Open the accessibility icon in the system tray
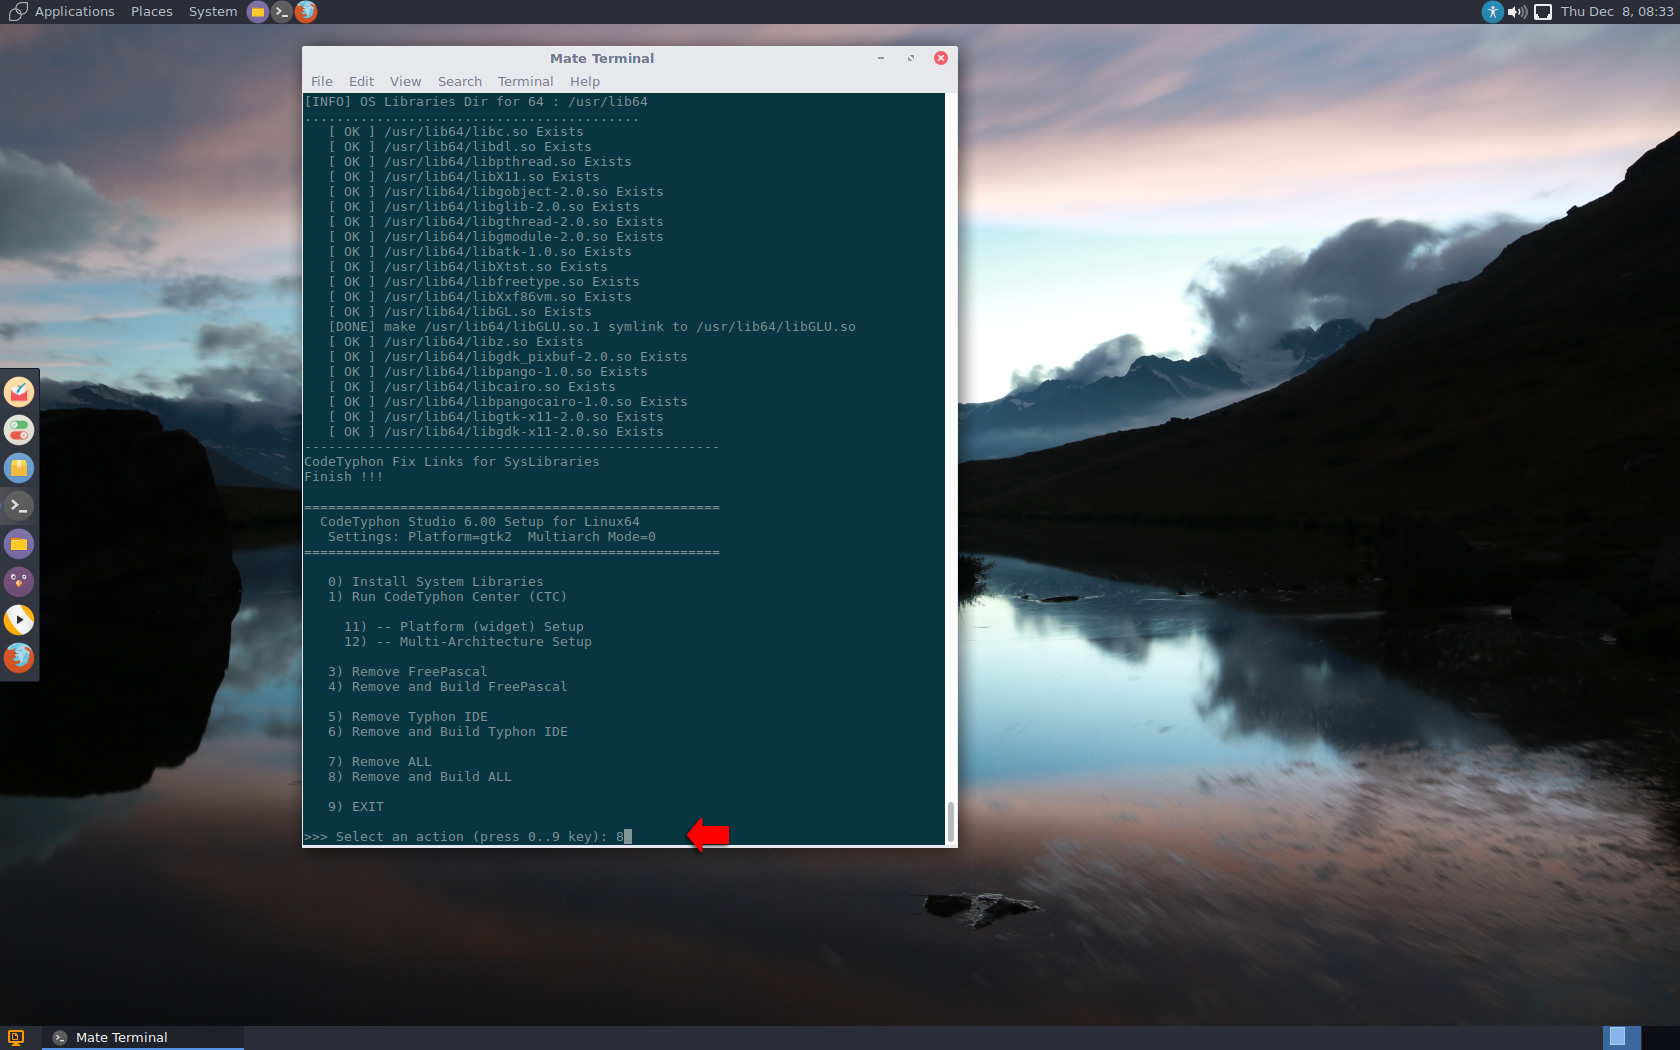Screen dimensions: 1680x1050 (1492, 12)
